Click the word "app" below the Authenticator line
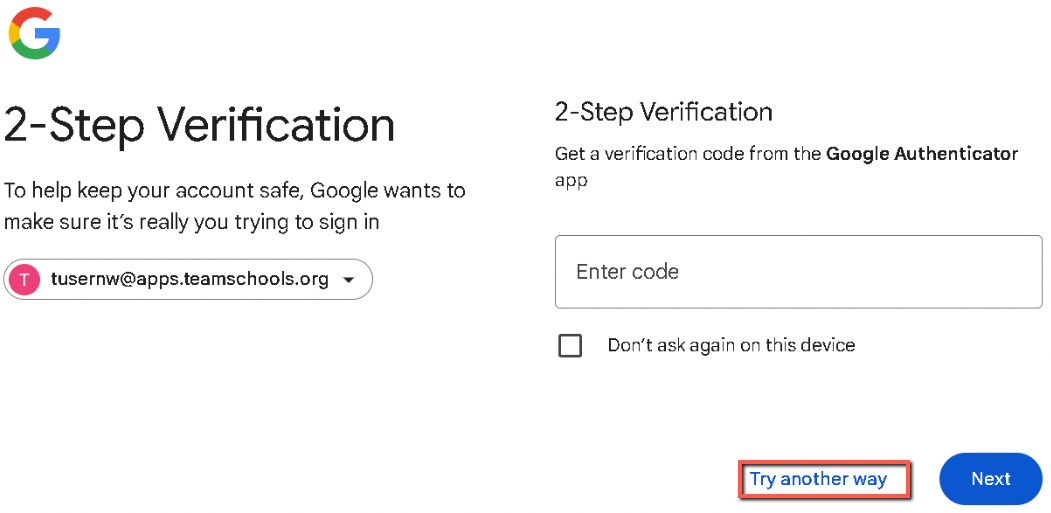 (x=570, y=181)
